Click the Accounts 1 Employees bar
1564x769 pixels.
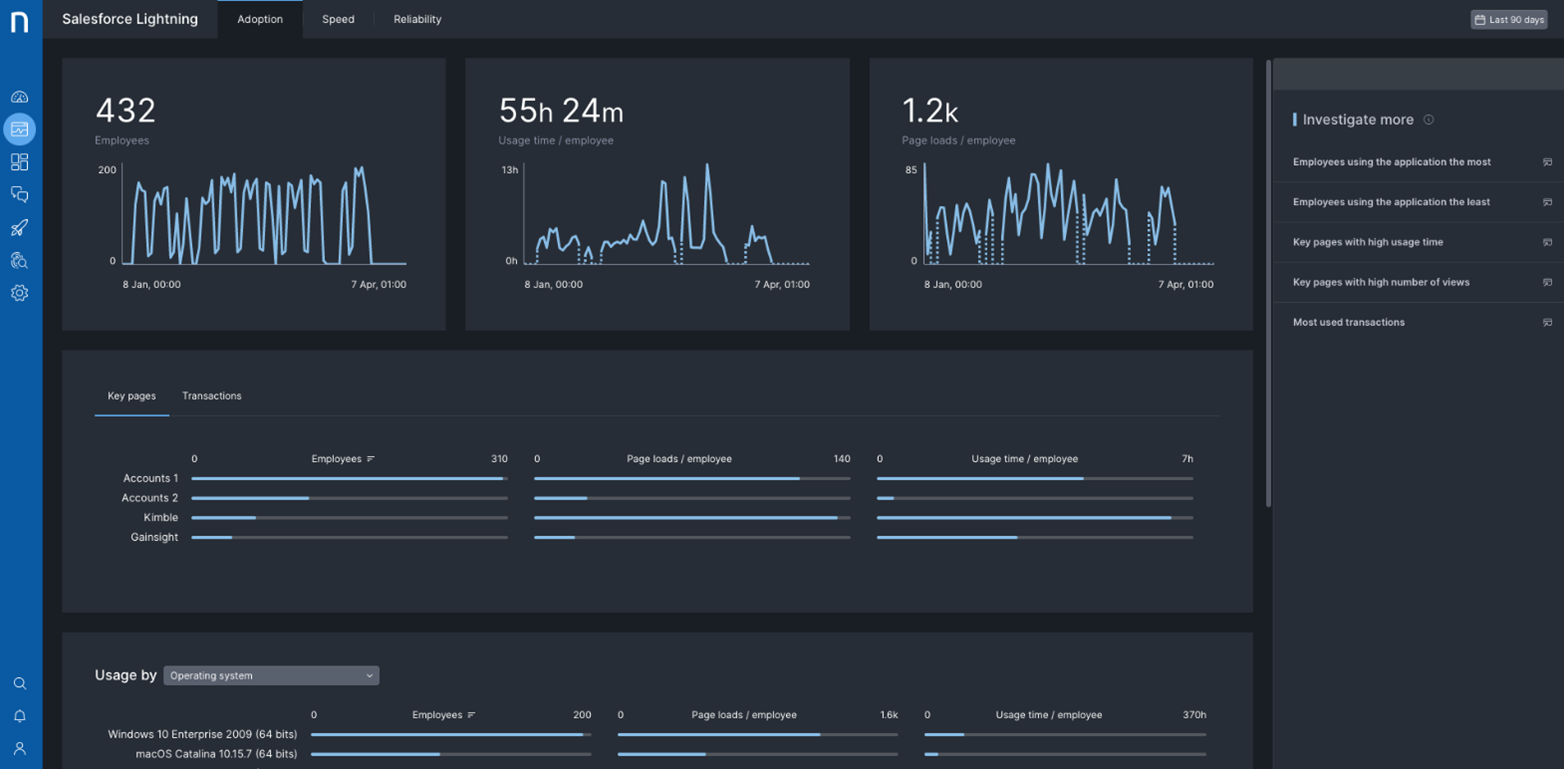(x=347, y=479)
